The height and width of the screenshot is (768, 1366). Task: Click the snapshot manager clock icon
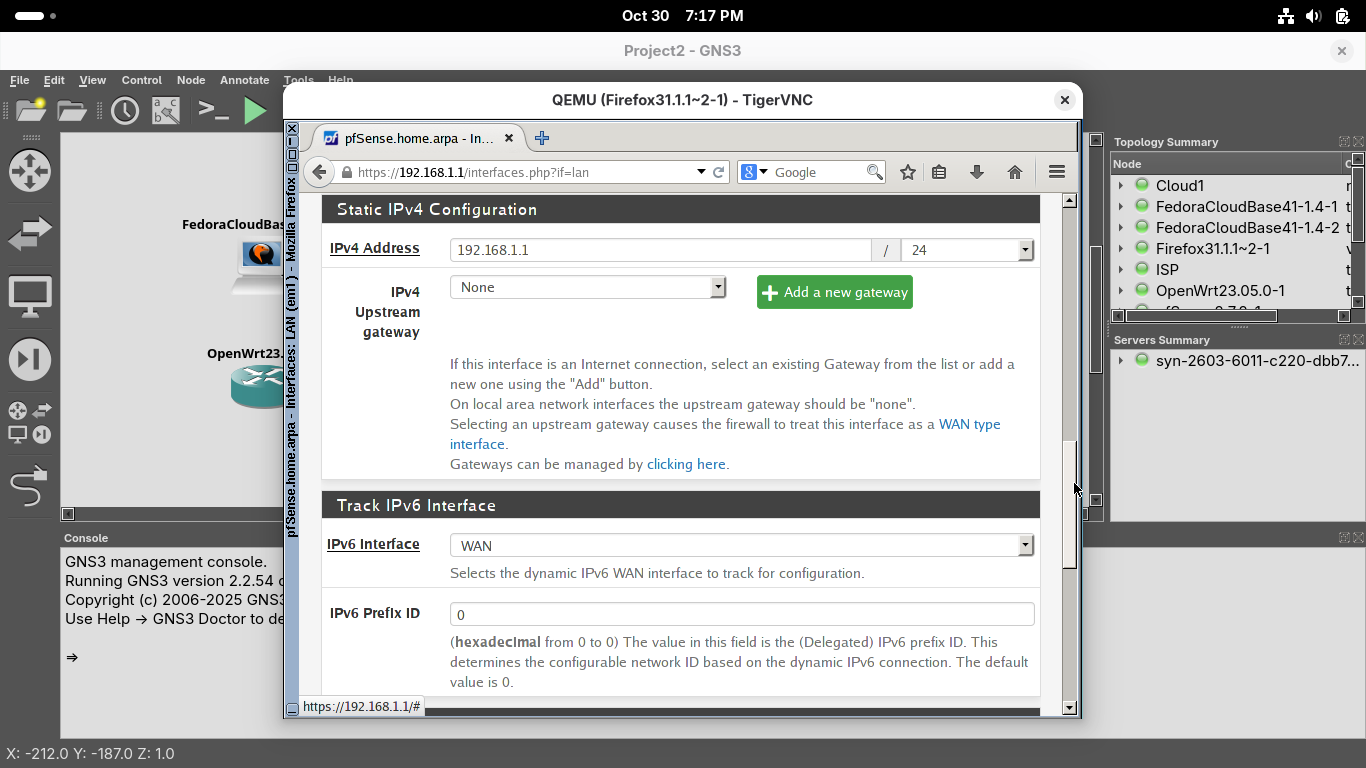(125, 110)
